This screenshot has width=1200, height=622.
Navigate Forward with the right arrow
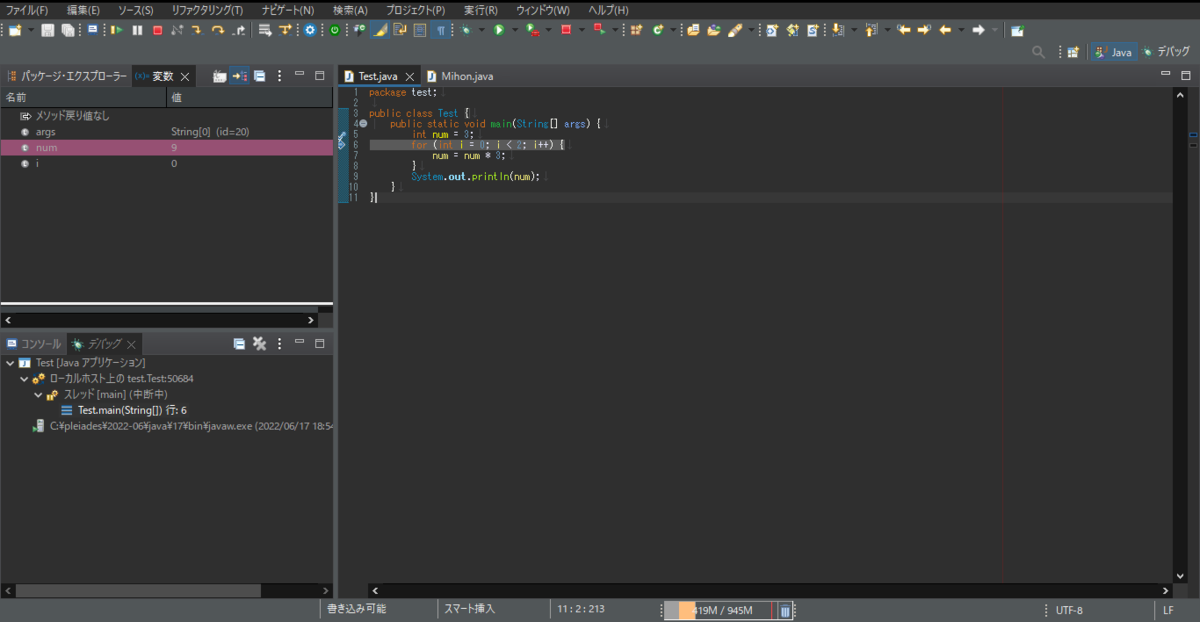pos(978,30)
